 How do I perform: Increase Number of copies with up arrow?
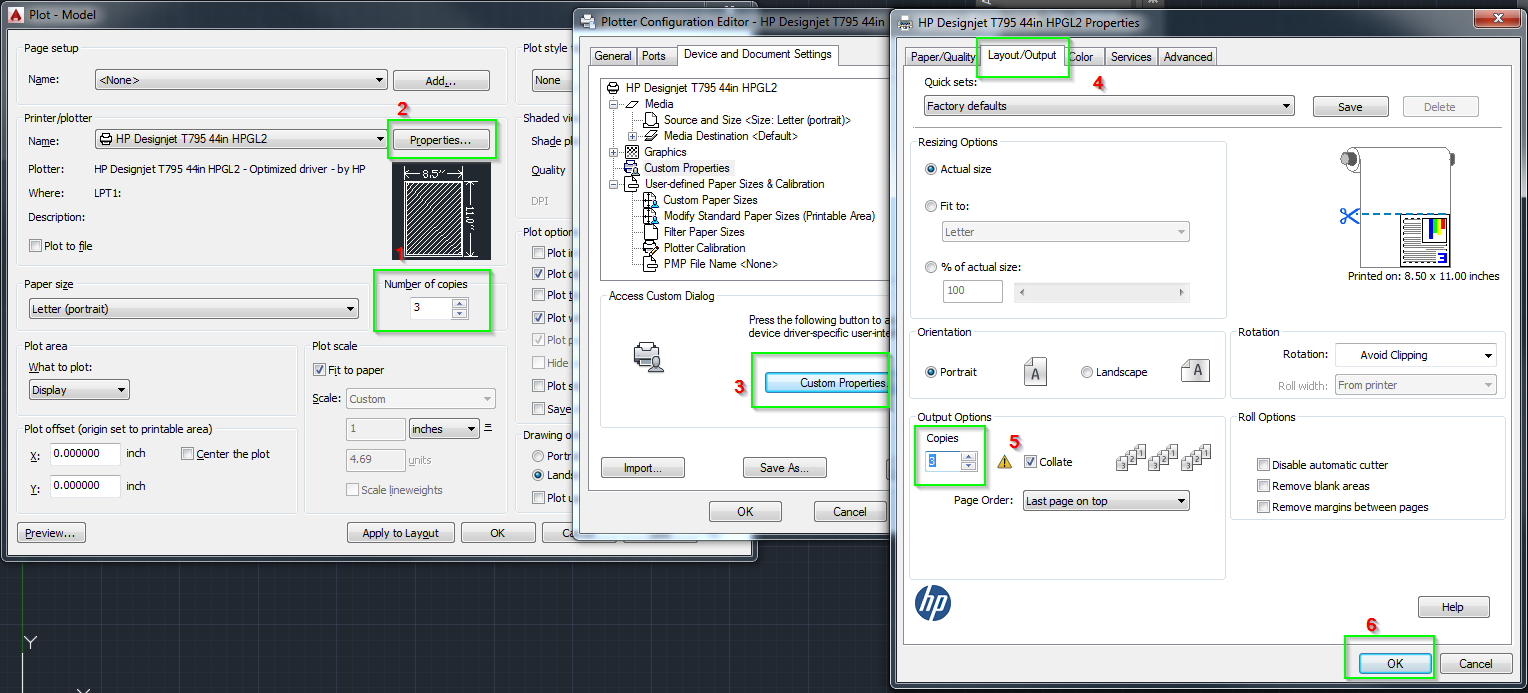pyautogui.click(x=459, y=303)
